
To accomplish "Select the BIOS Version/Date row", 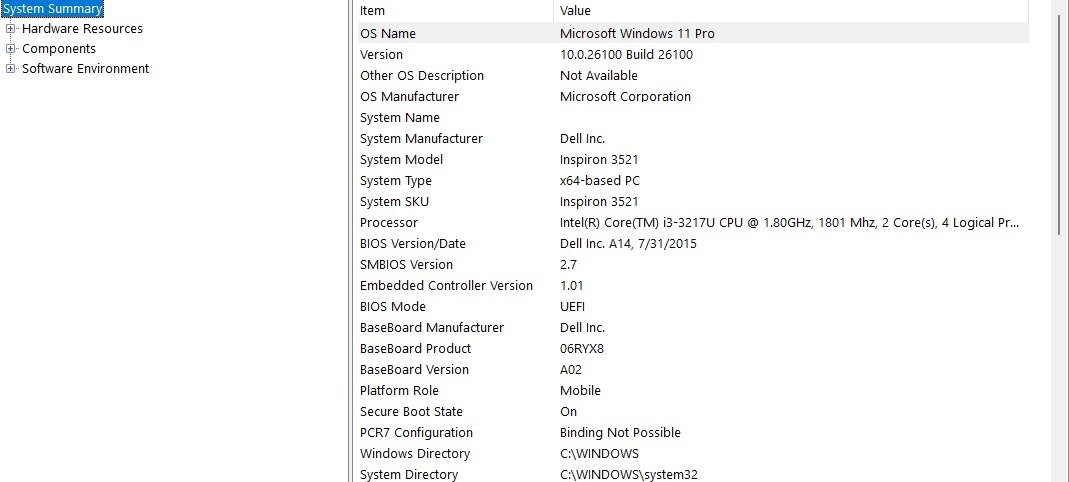I will tap(693, 243).
